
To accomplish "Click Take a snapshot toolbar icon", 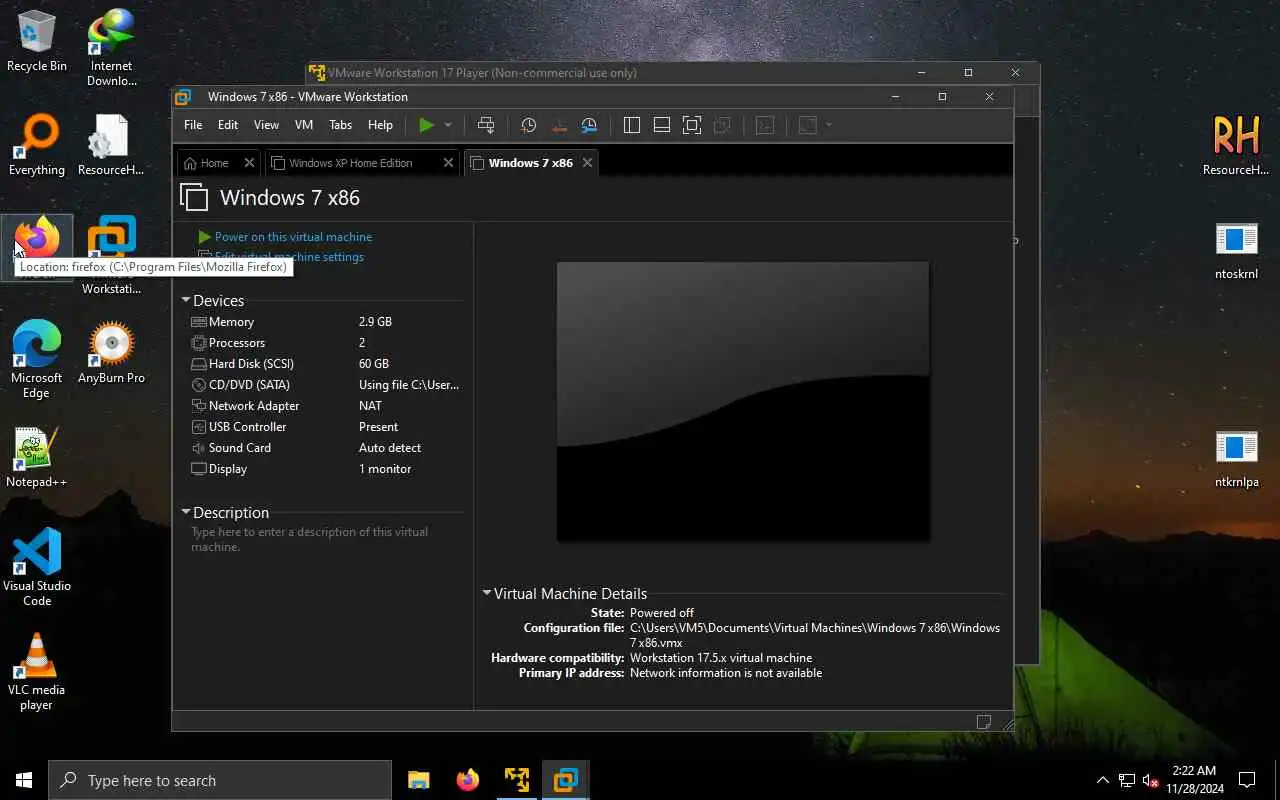I will click(529, 125).
